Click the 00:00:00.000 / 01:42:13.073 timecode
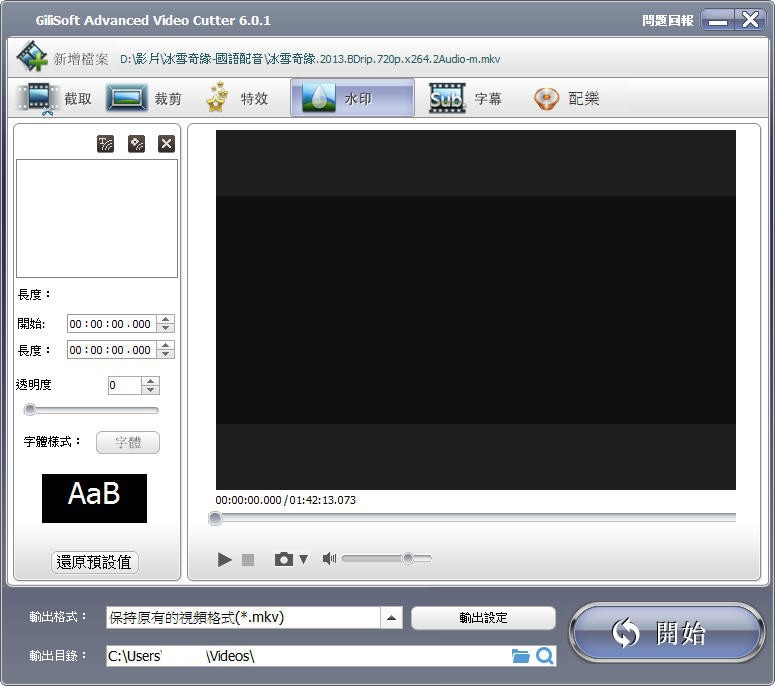 coord(285,500)
